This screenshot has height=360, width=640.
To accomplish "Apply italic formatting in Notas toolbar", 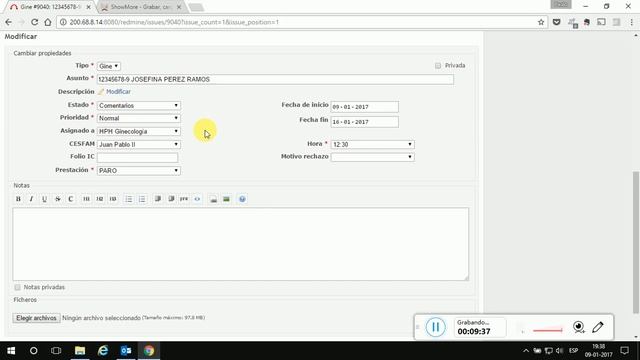I will 31,199.
